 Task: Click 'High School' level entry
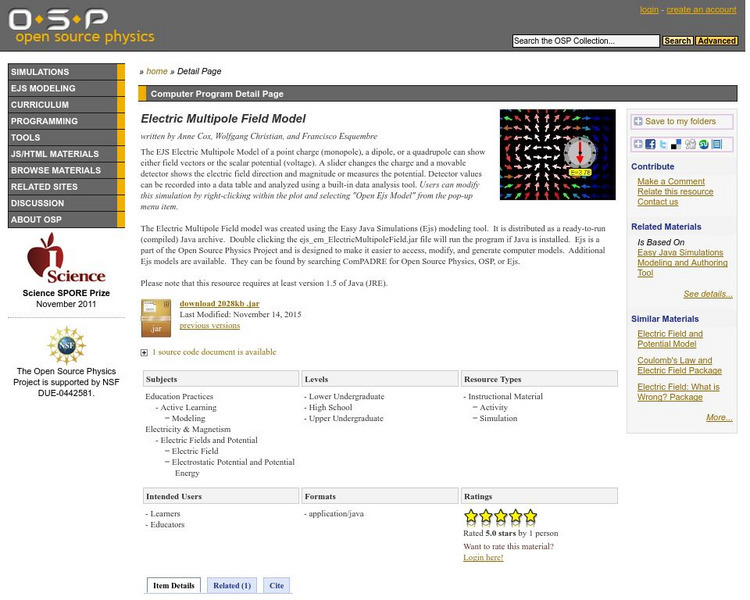point(331,408)
